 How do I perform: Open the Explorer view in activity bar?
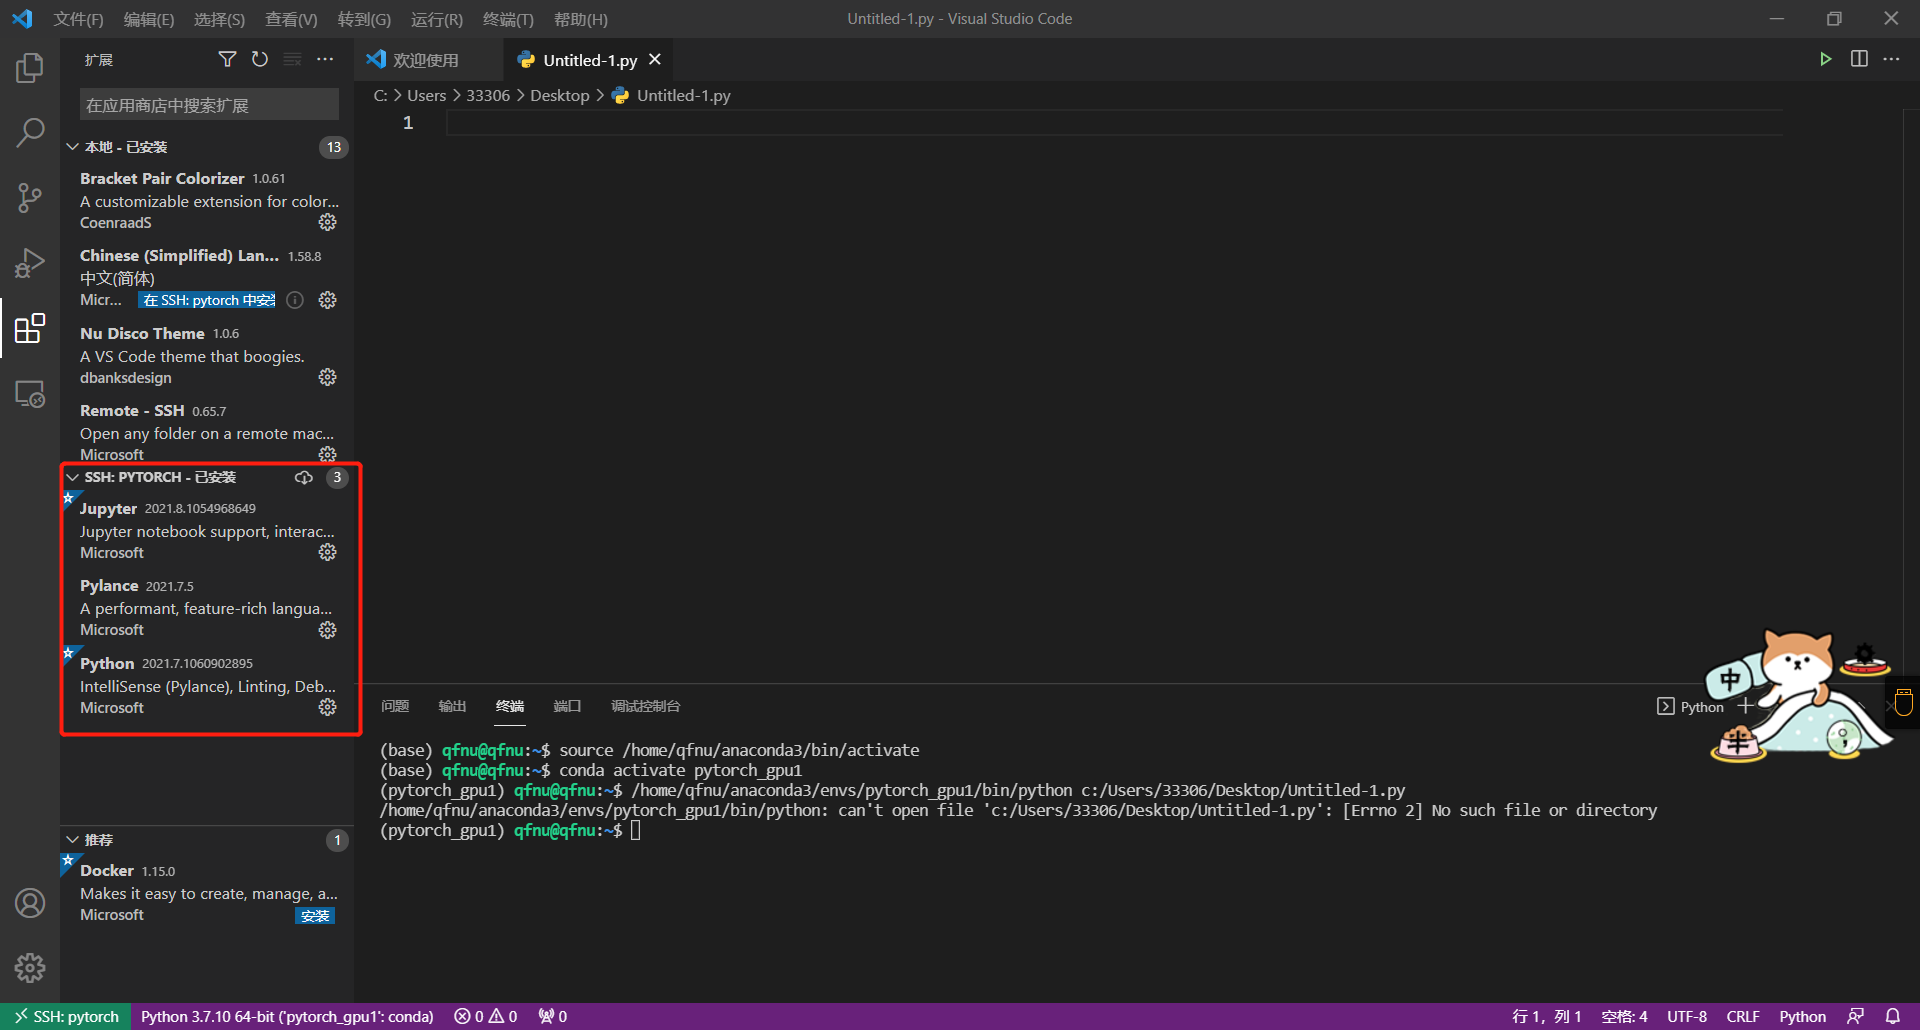point(30,68)
